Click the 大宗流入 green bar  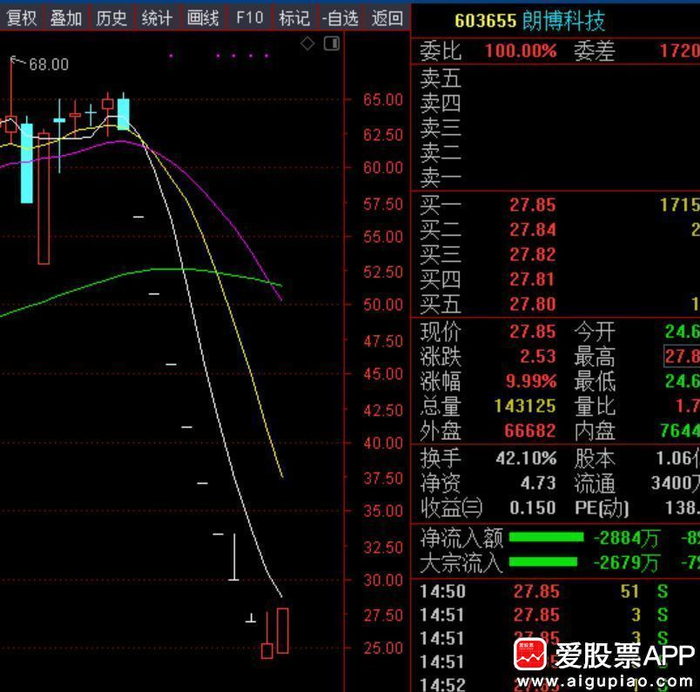(543, 562)
